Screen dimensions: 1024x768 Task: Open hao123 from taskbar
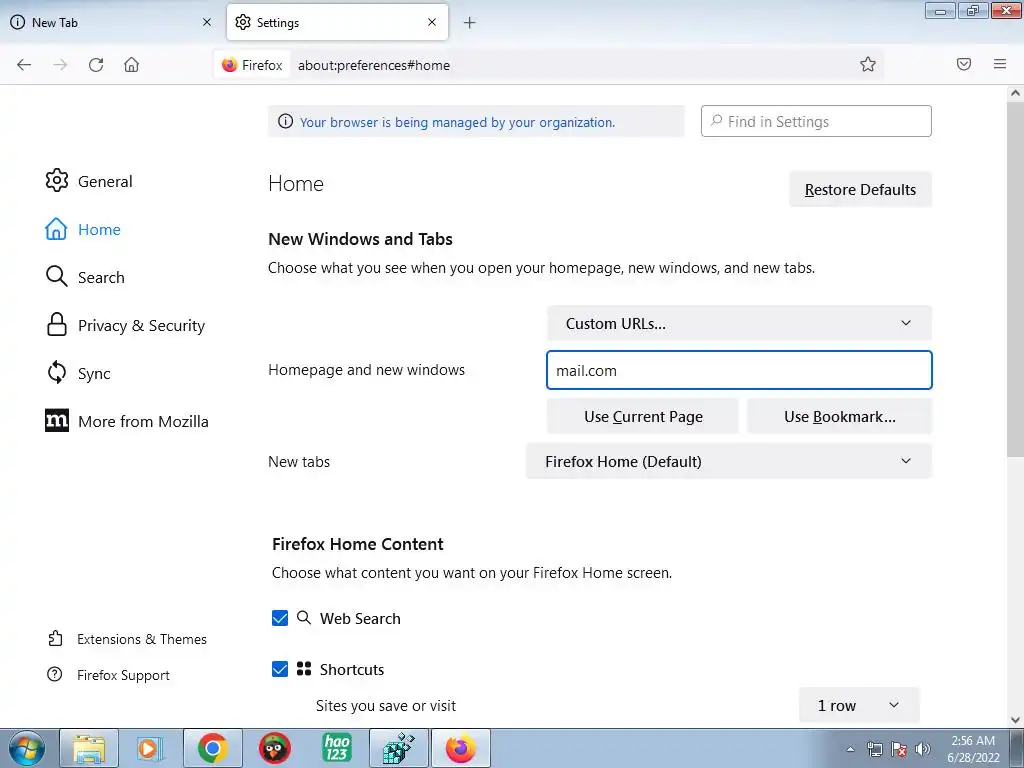click(x=336, y=748)
